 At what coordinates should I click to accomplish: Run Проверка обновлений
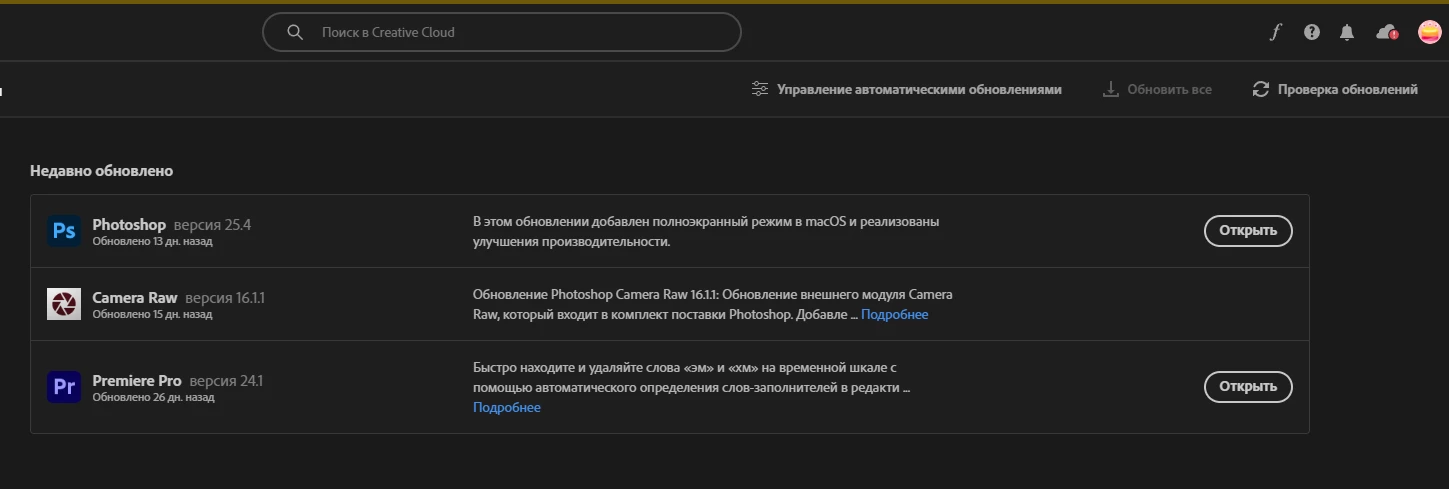(x=1335, y=89)
